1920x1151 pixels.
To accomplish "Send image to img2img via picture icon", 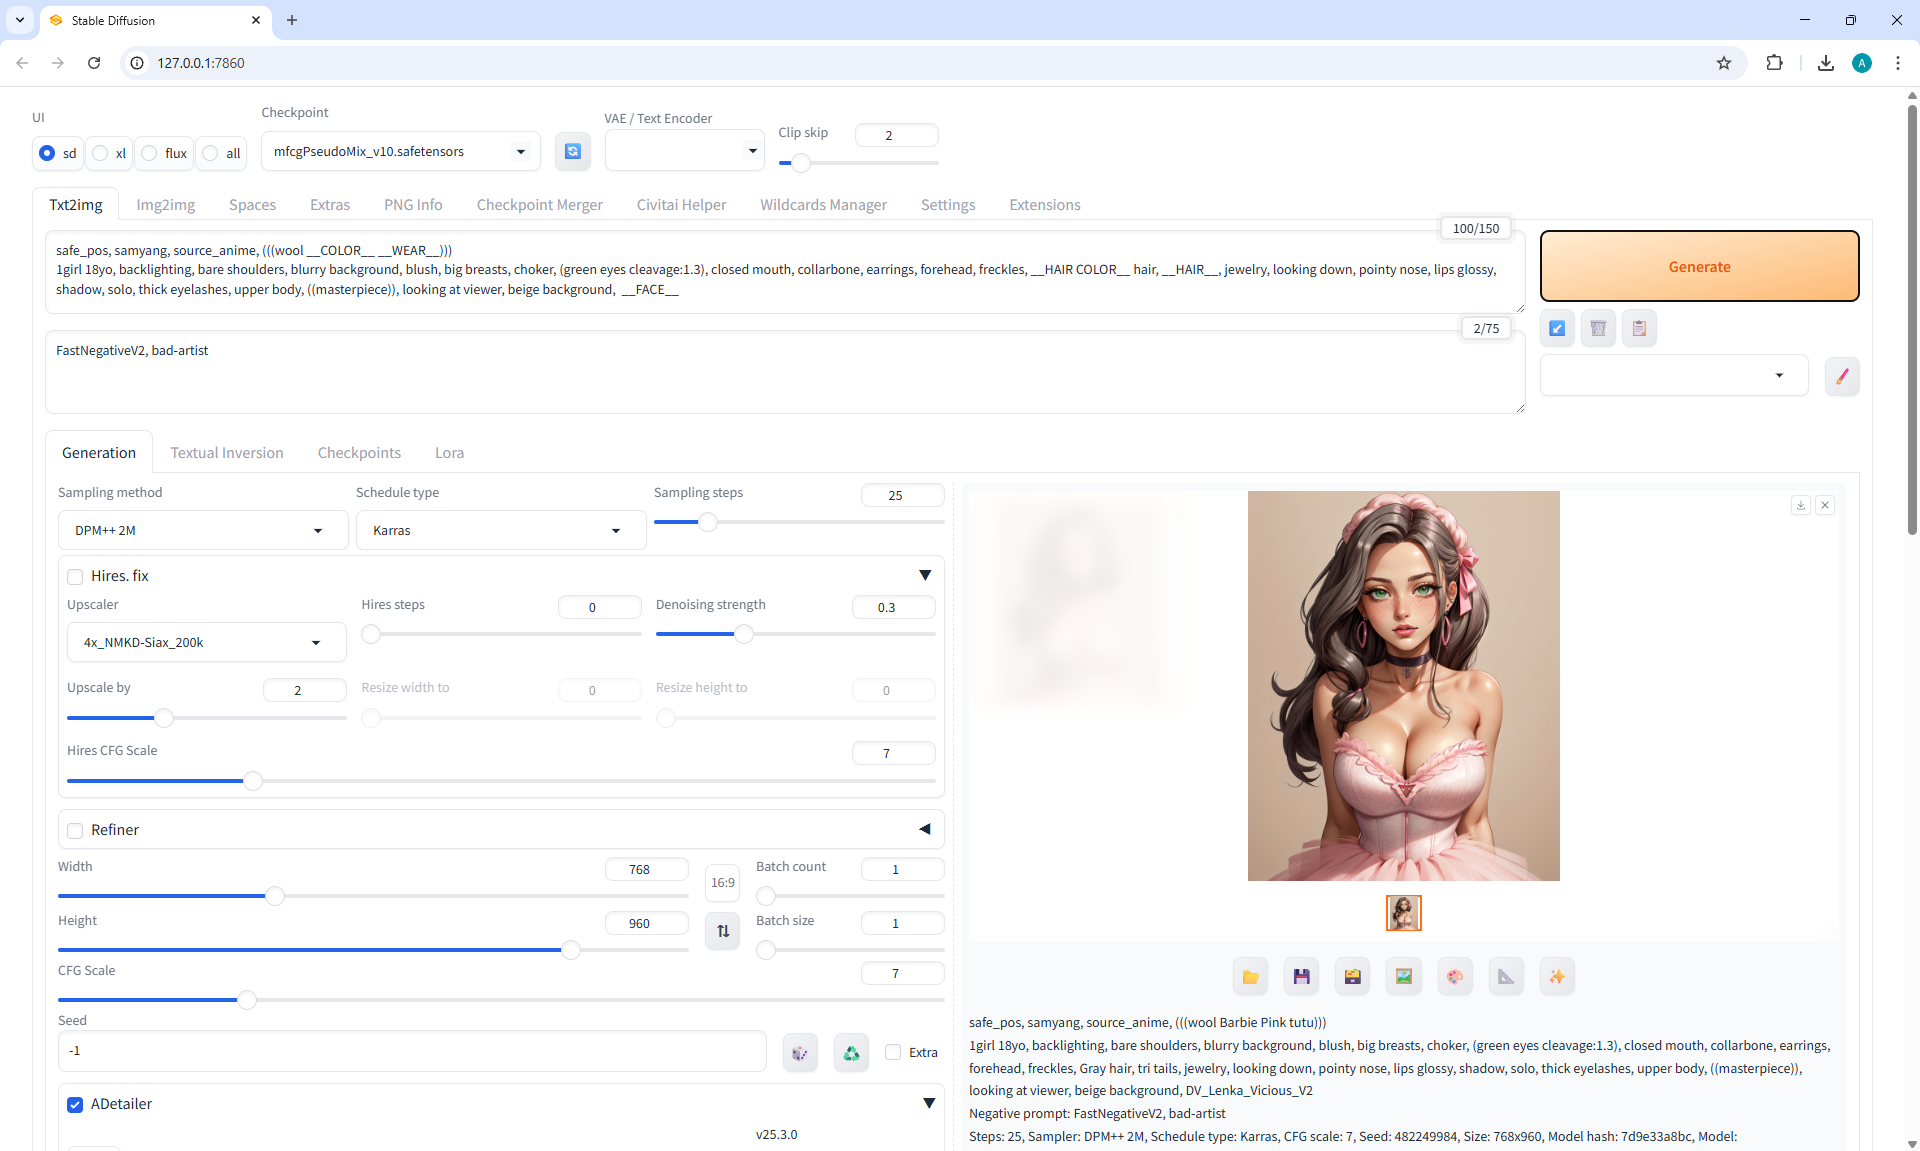I will [1404, 977].
